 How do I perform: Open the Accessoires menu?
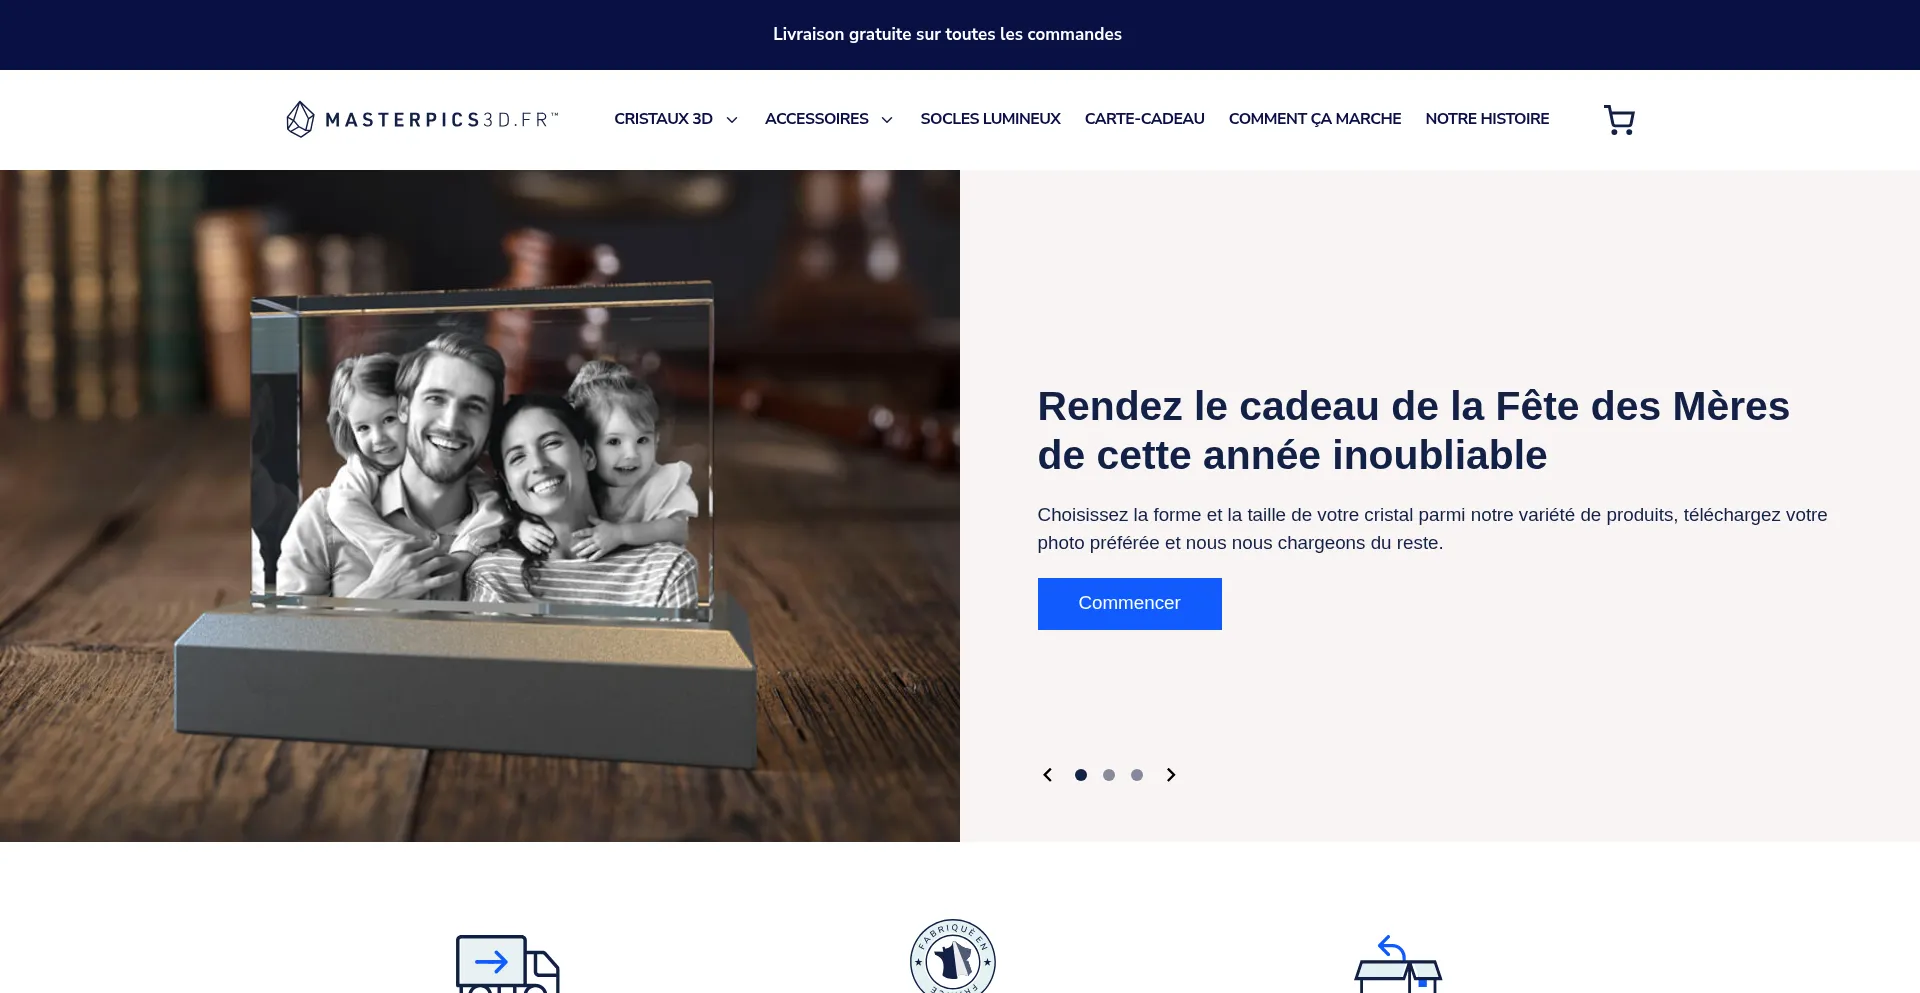click(817, 119)
